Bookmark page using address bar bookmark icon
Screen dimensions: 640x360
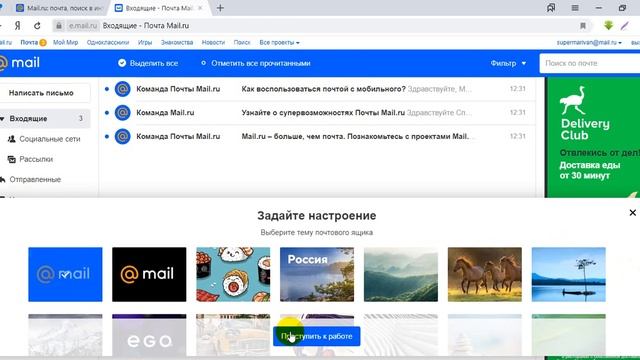point(583,26)
